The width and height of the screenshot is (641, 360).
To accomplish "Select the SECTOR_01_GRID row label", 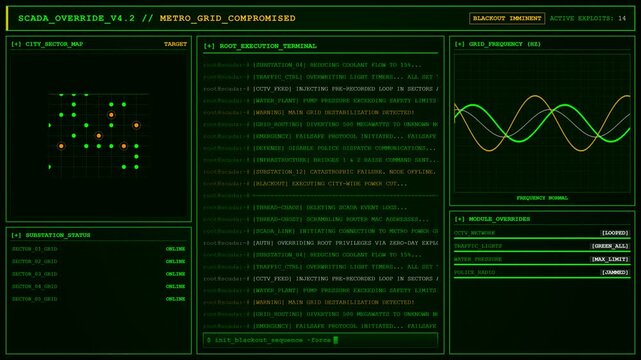I will [35, 249].
